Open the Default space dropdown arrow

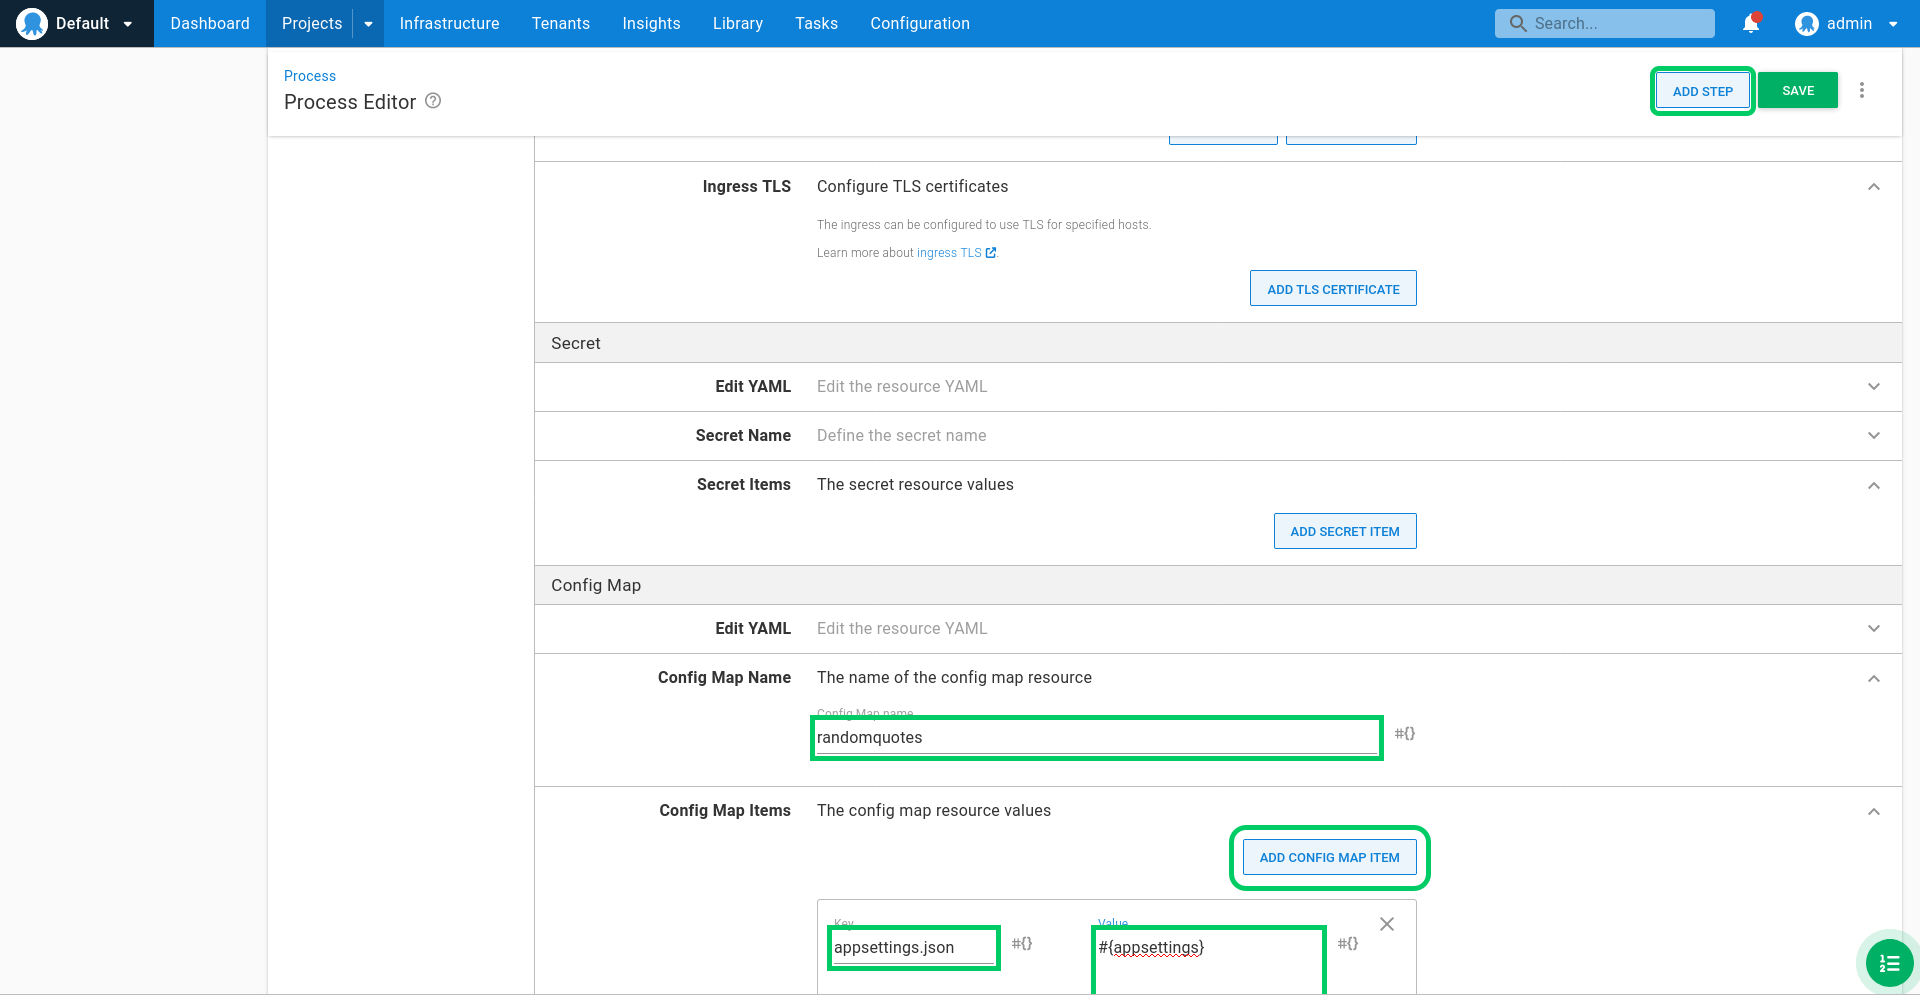tap(128, 24)
